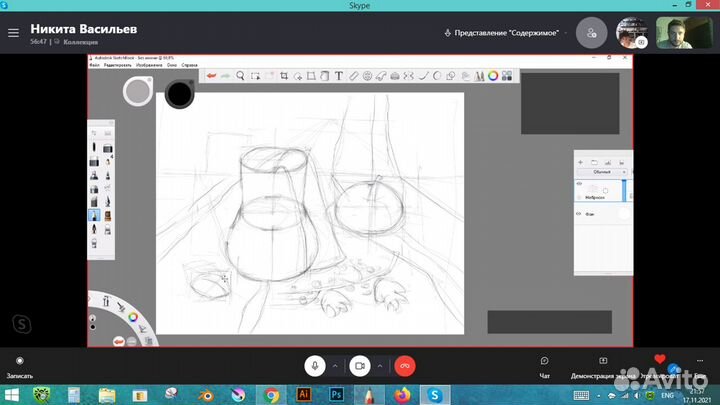Open Illustrator from the taskbar
The height and width of the screenshot is (405, 720).
304,394
